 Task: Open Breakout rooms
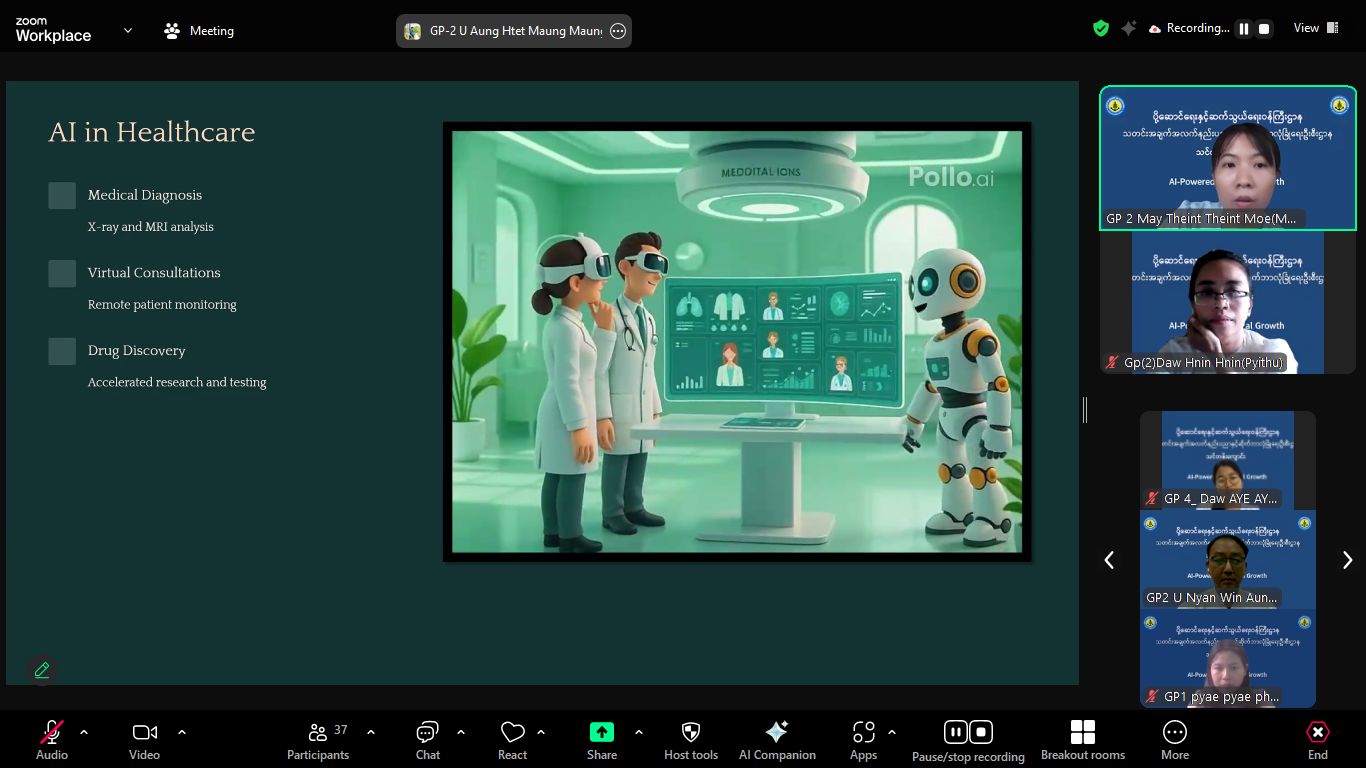tap(1082, 740)
